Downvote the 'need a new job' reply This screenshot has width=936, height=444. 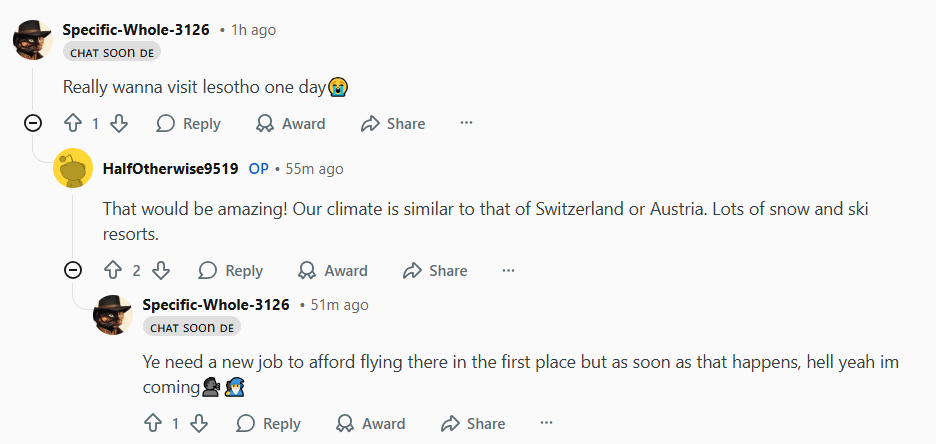pyautogui.click(x=198, y=424)
